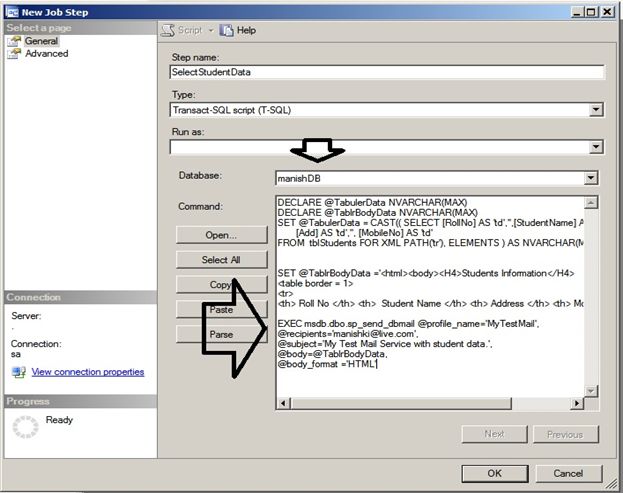Viewport: 623px width, 493px height.
Task: Click the @body_format ='HTML' line
Action: point(327,364)
